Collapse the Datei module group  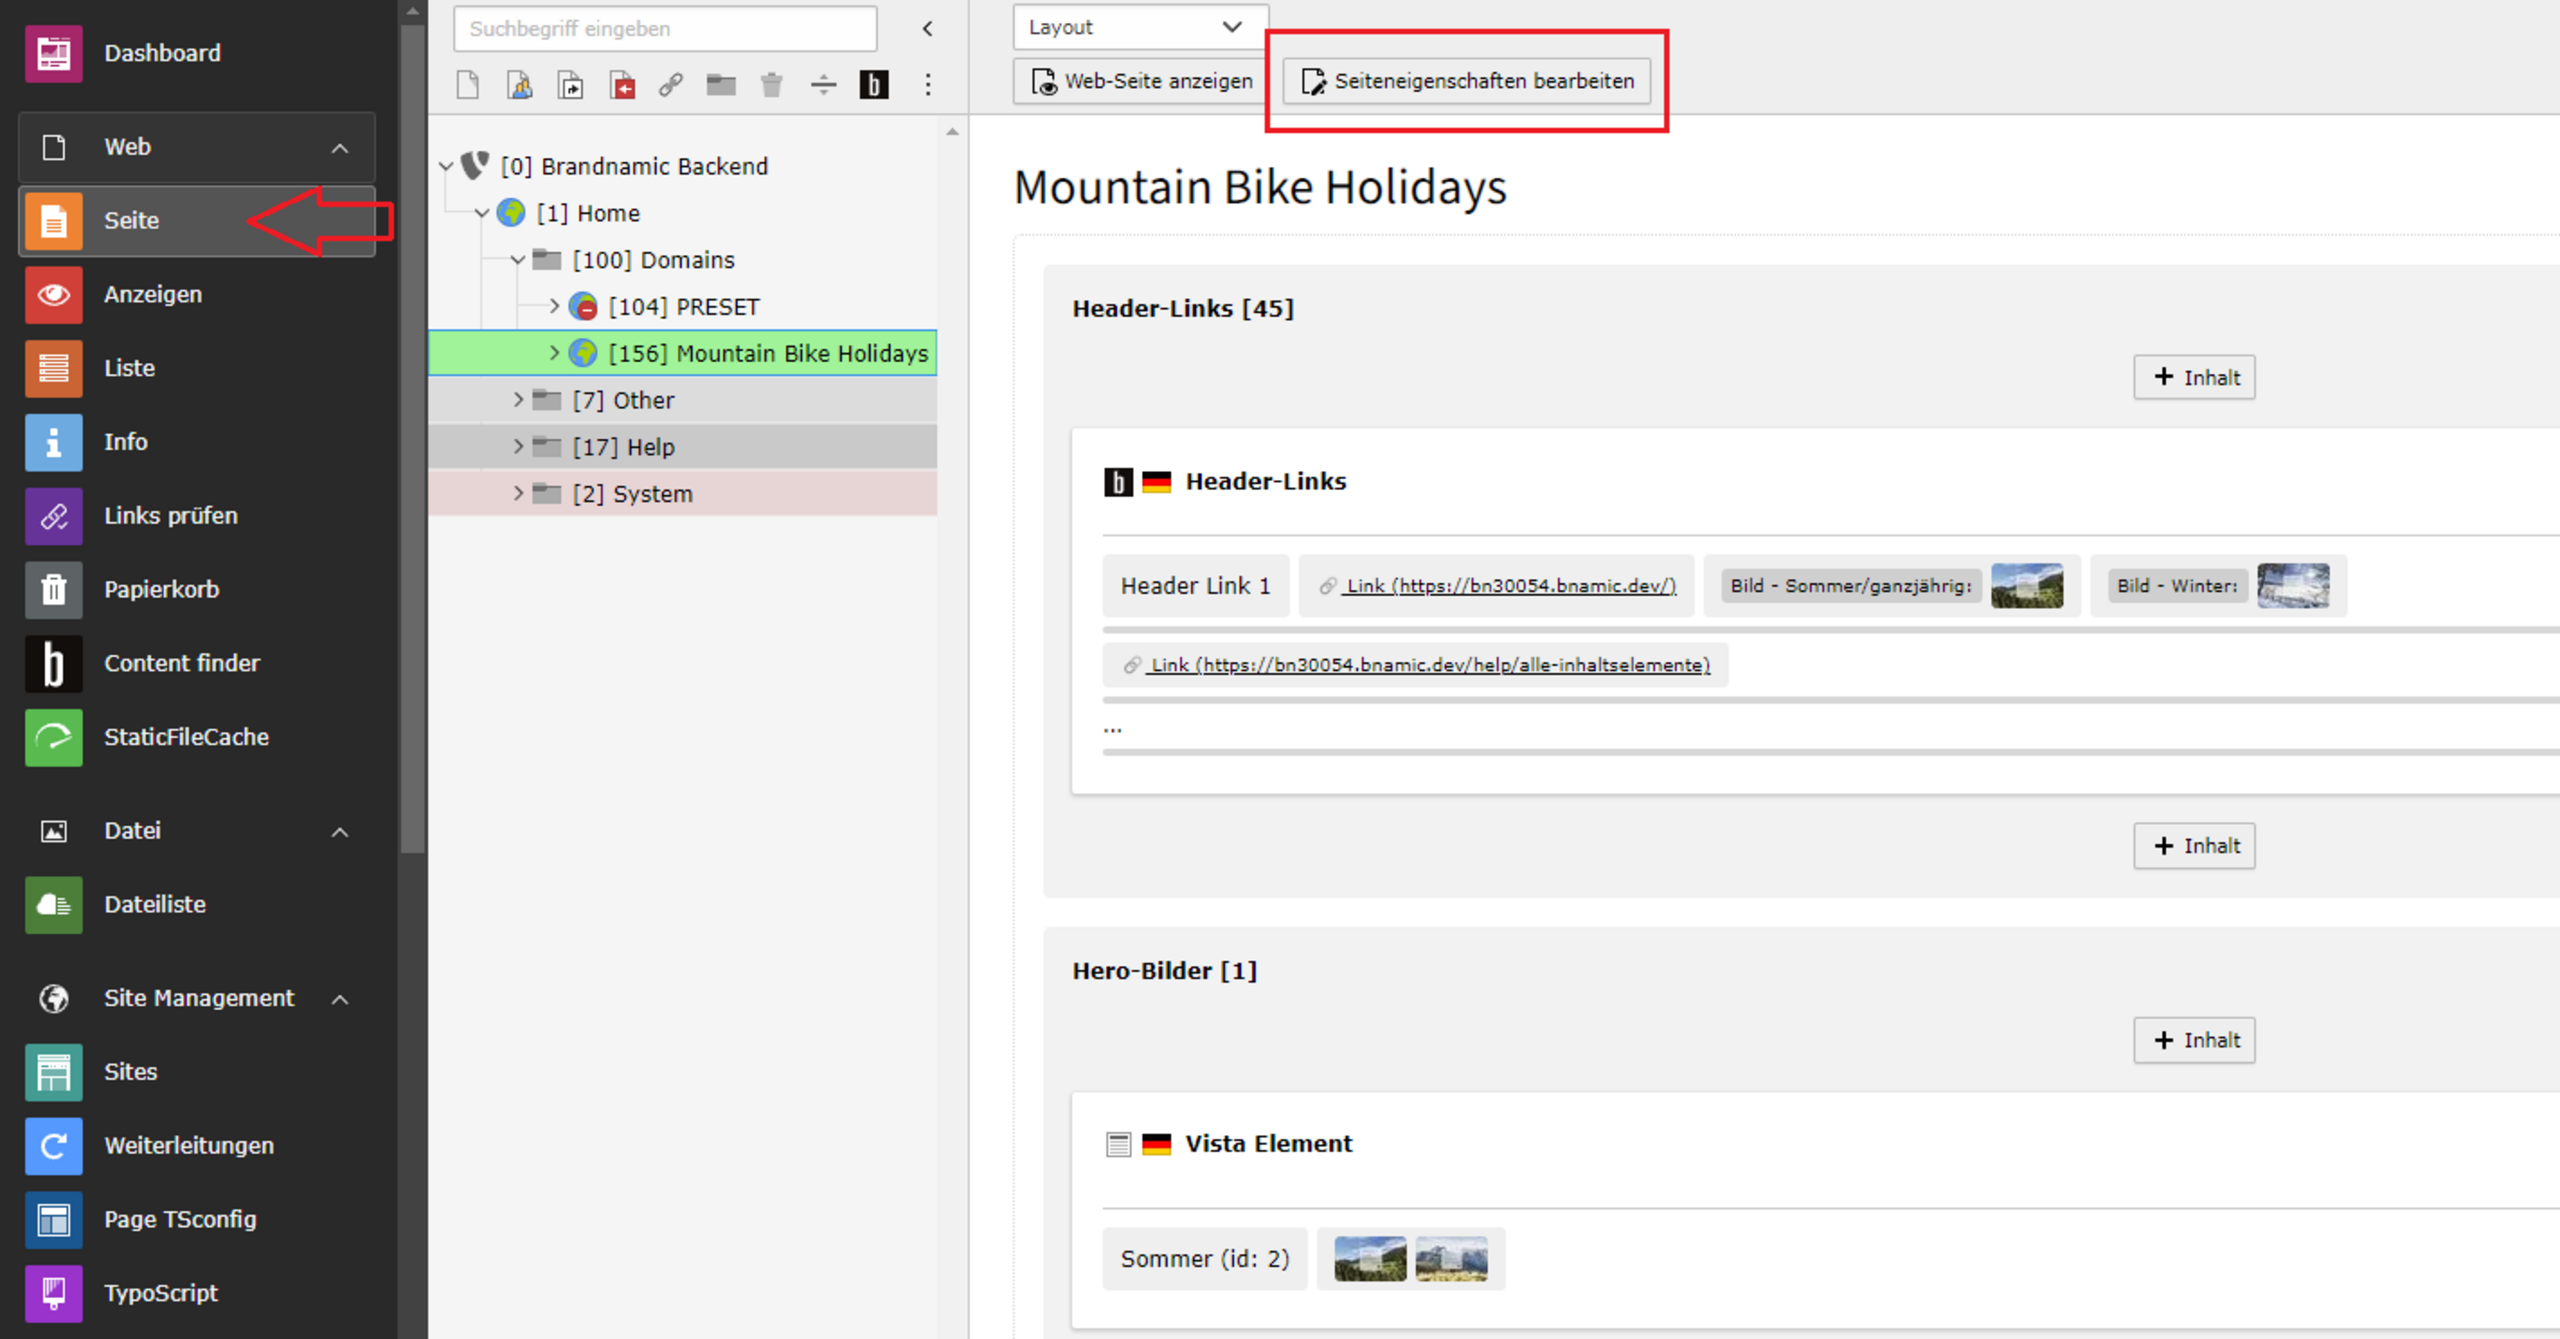click(x=340, y=832)
